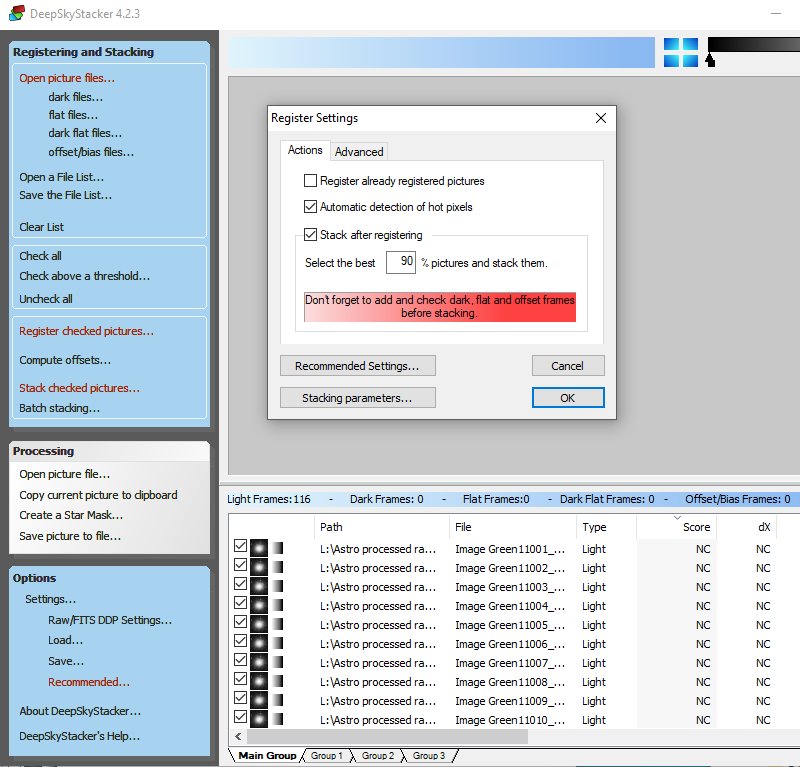Viewport: 800px width, 767px height.
Task: Switch to Group 1 tab
Action: coord(327,755)
